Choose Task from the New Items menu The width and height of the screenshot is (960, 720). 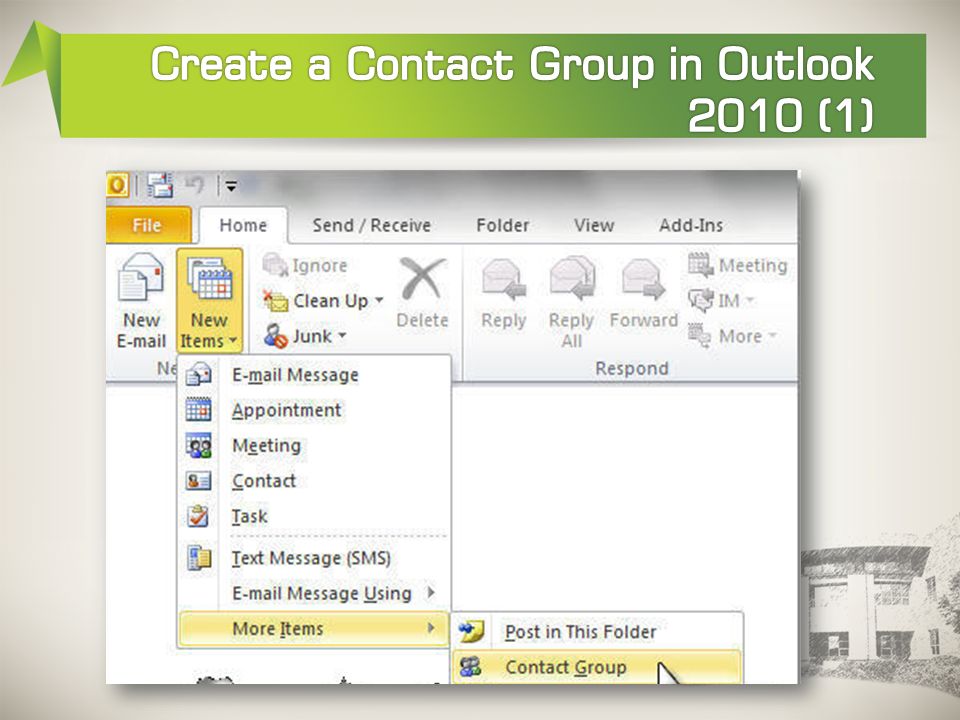tap(314, 517)
